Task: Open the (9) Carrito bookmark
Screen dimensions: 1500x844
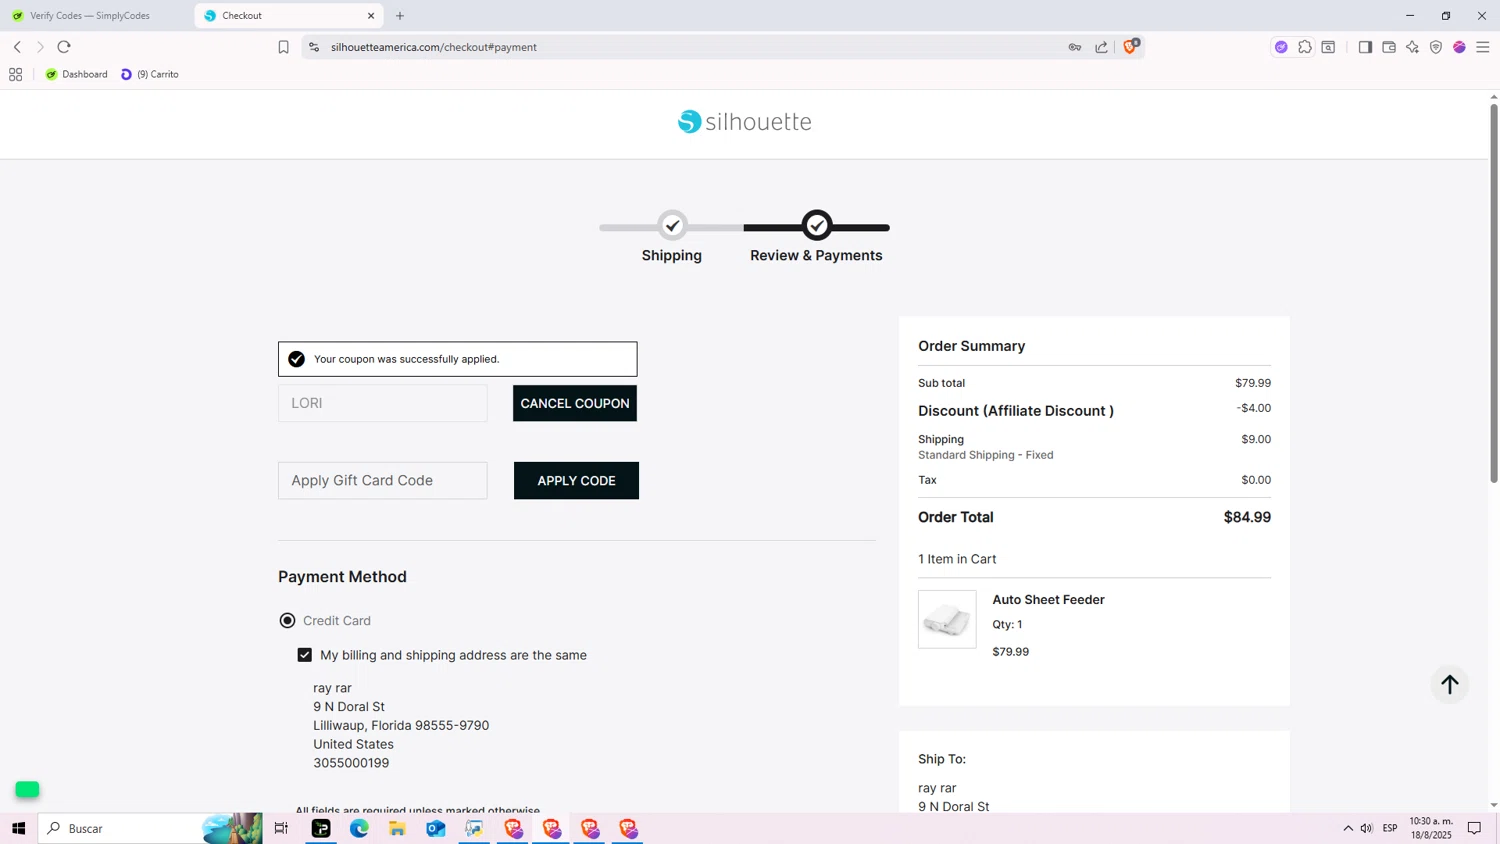Action: pyautogui.click(x=150, y=74)
